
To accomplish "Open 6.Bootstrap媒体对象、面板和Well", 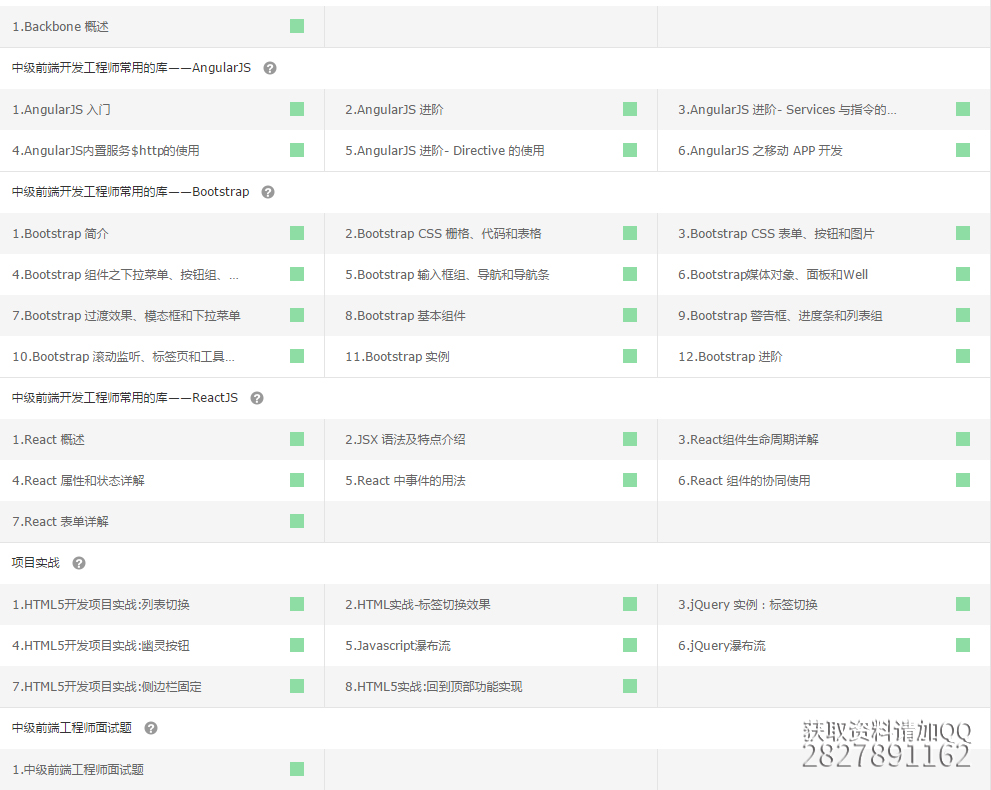I will [x=773, y=275].
